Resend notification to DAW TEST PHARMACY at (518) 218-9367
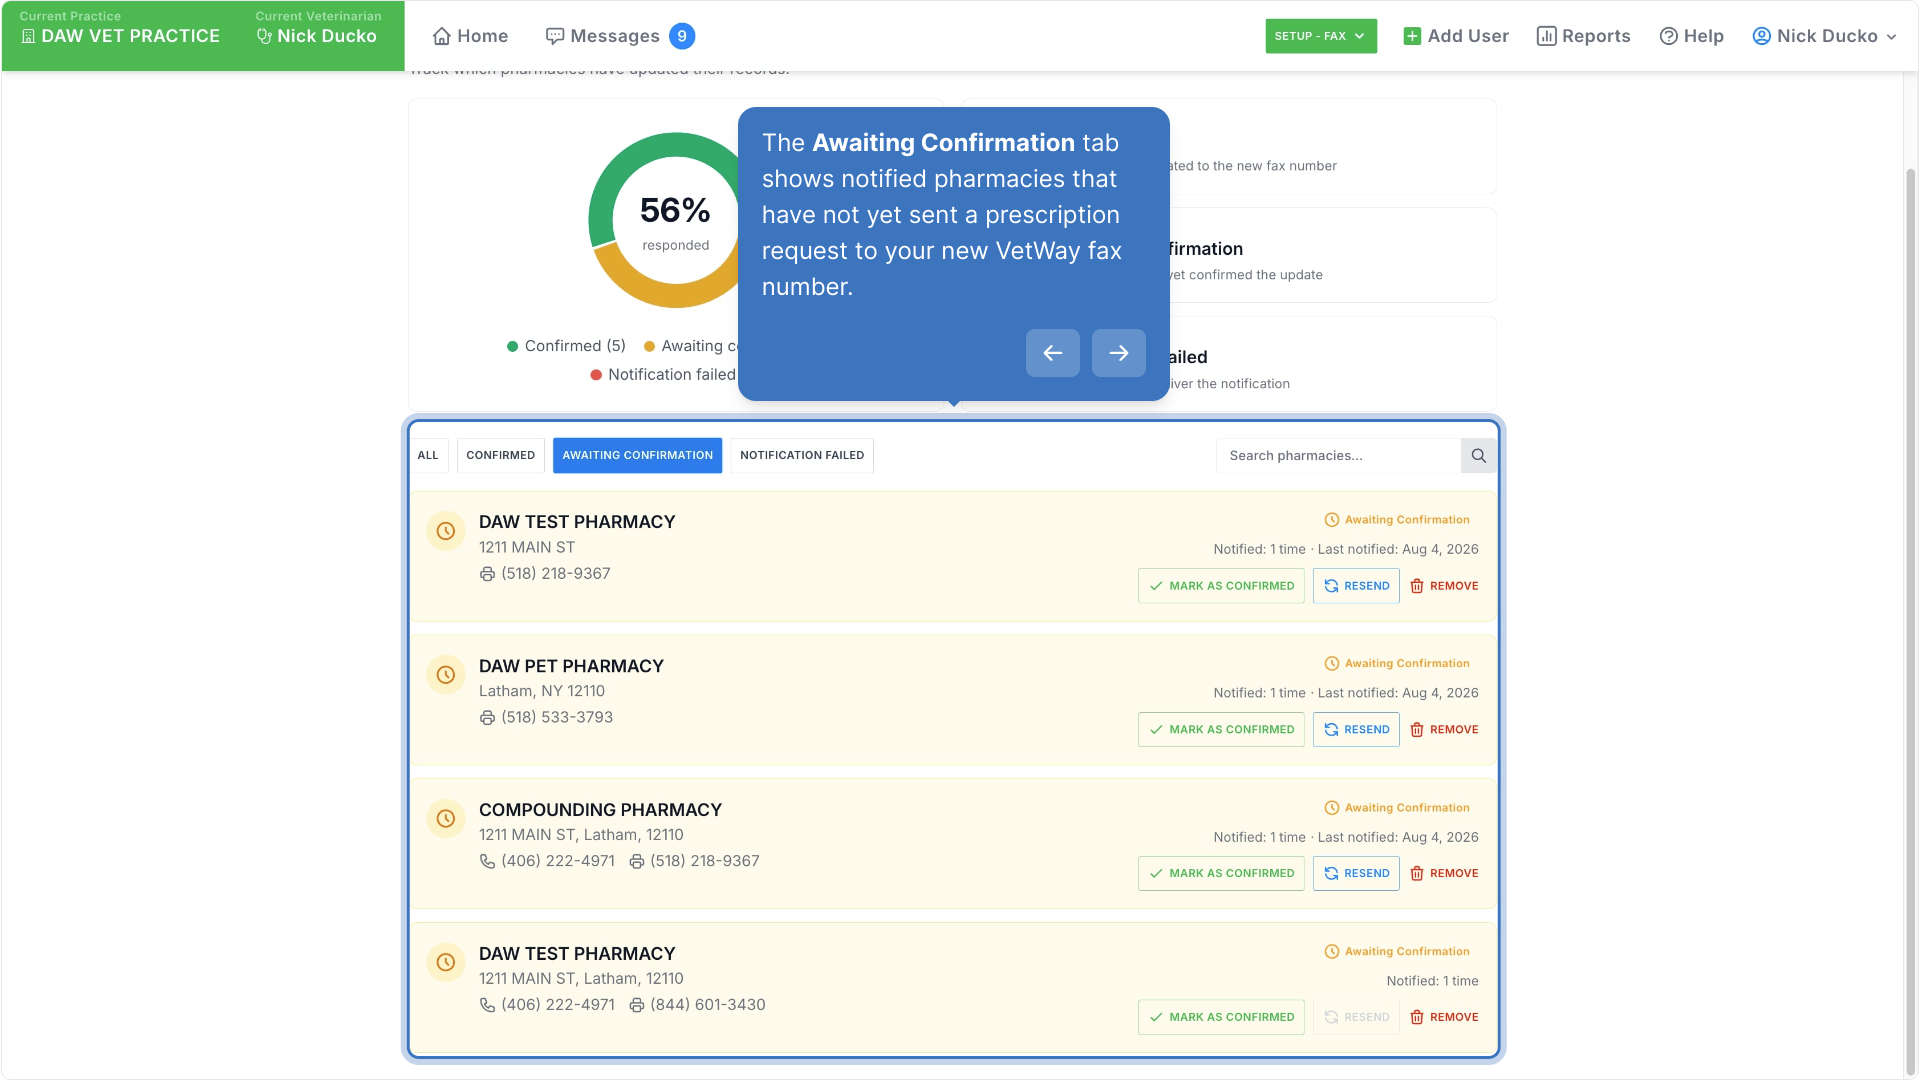 point(1356,586)
